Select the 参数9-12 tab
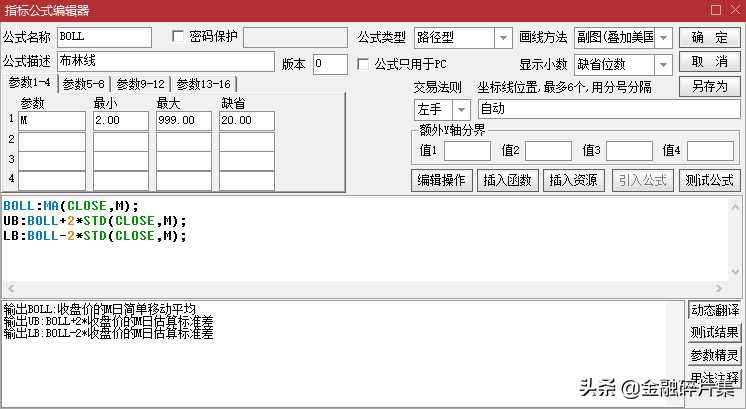Image resolution: width=746 pixels, height=409 pixels. tap(141, 84)
